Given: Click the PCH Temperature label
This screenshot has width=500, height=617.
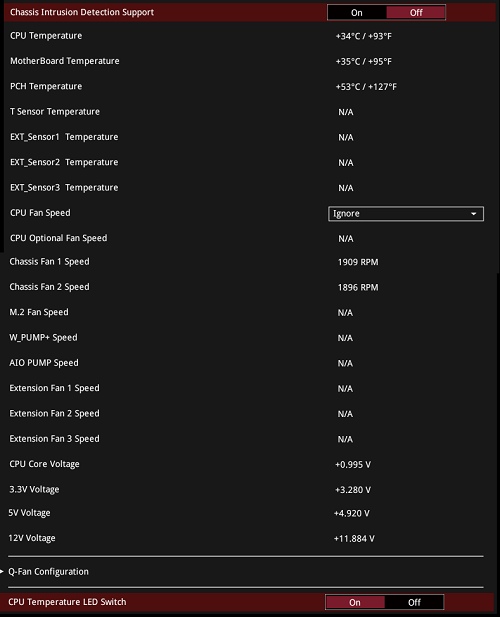Looking at the screenshot, I should pyautogui.click(x=46, y=86).
